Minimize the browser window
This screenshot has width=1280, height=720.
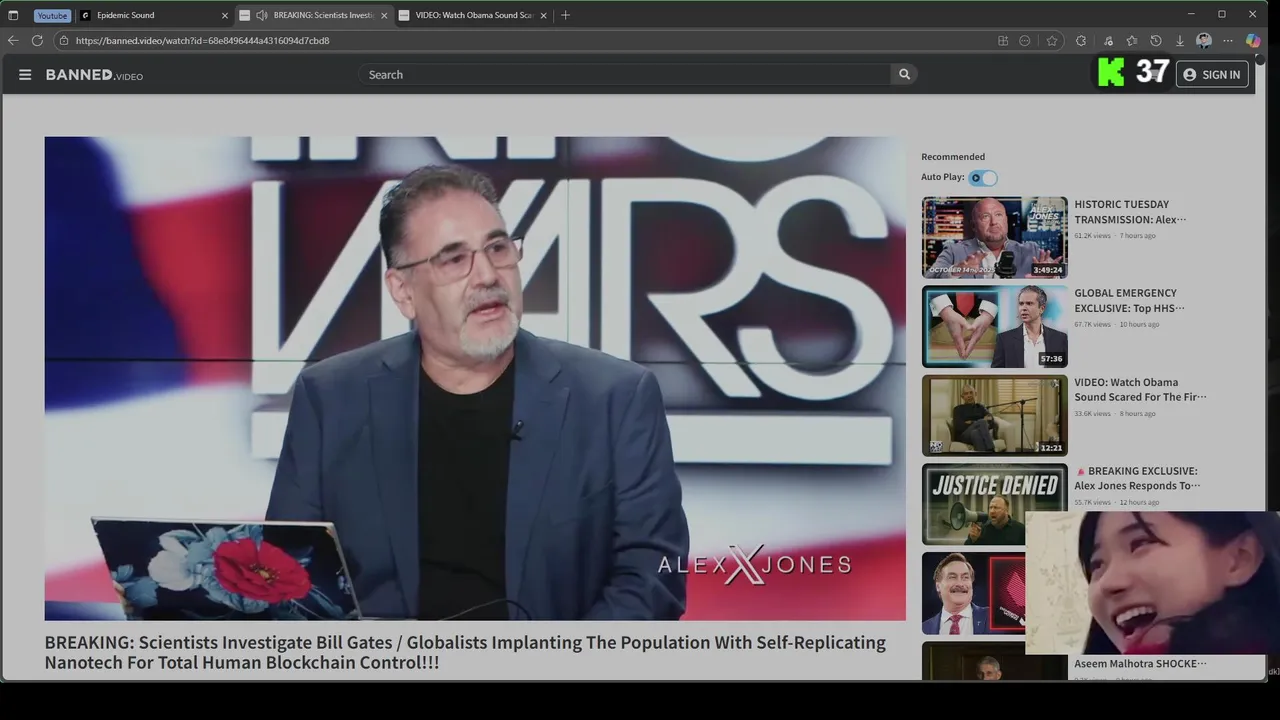point(1193,14)
